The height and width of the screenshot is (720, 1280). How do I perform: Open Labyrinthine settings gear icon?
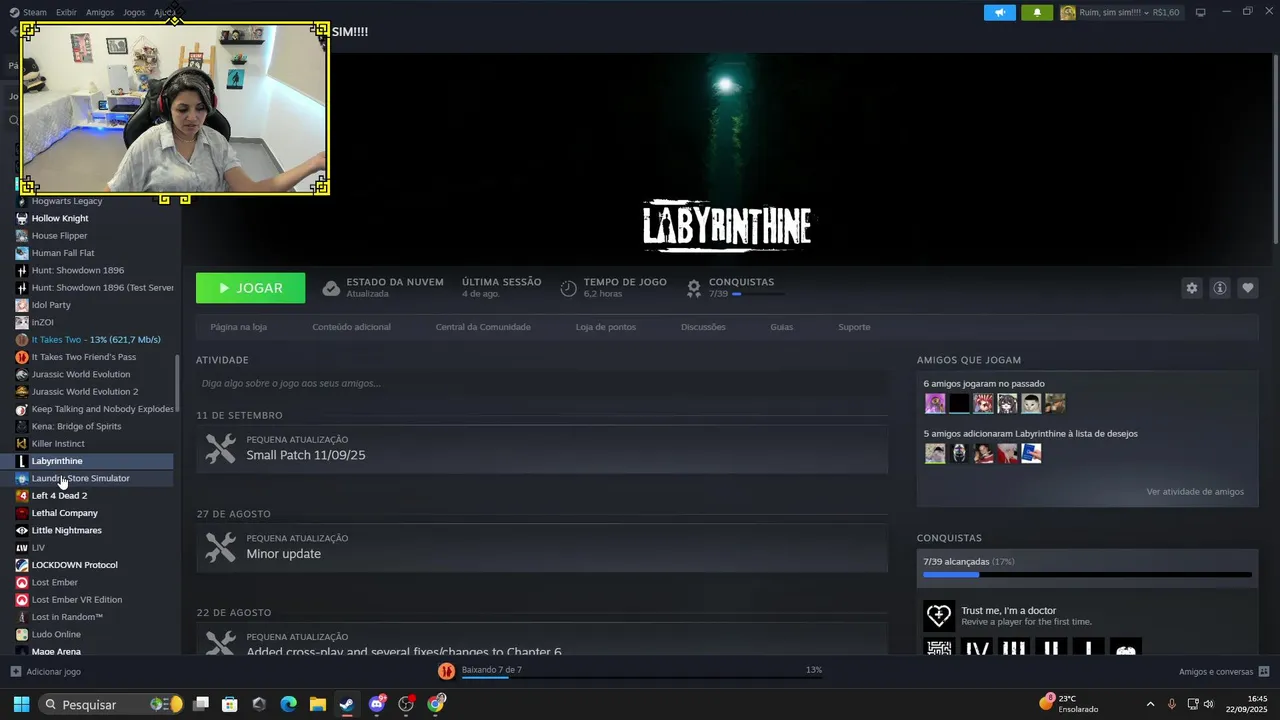click(1191, 288)
